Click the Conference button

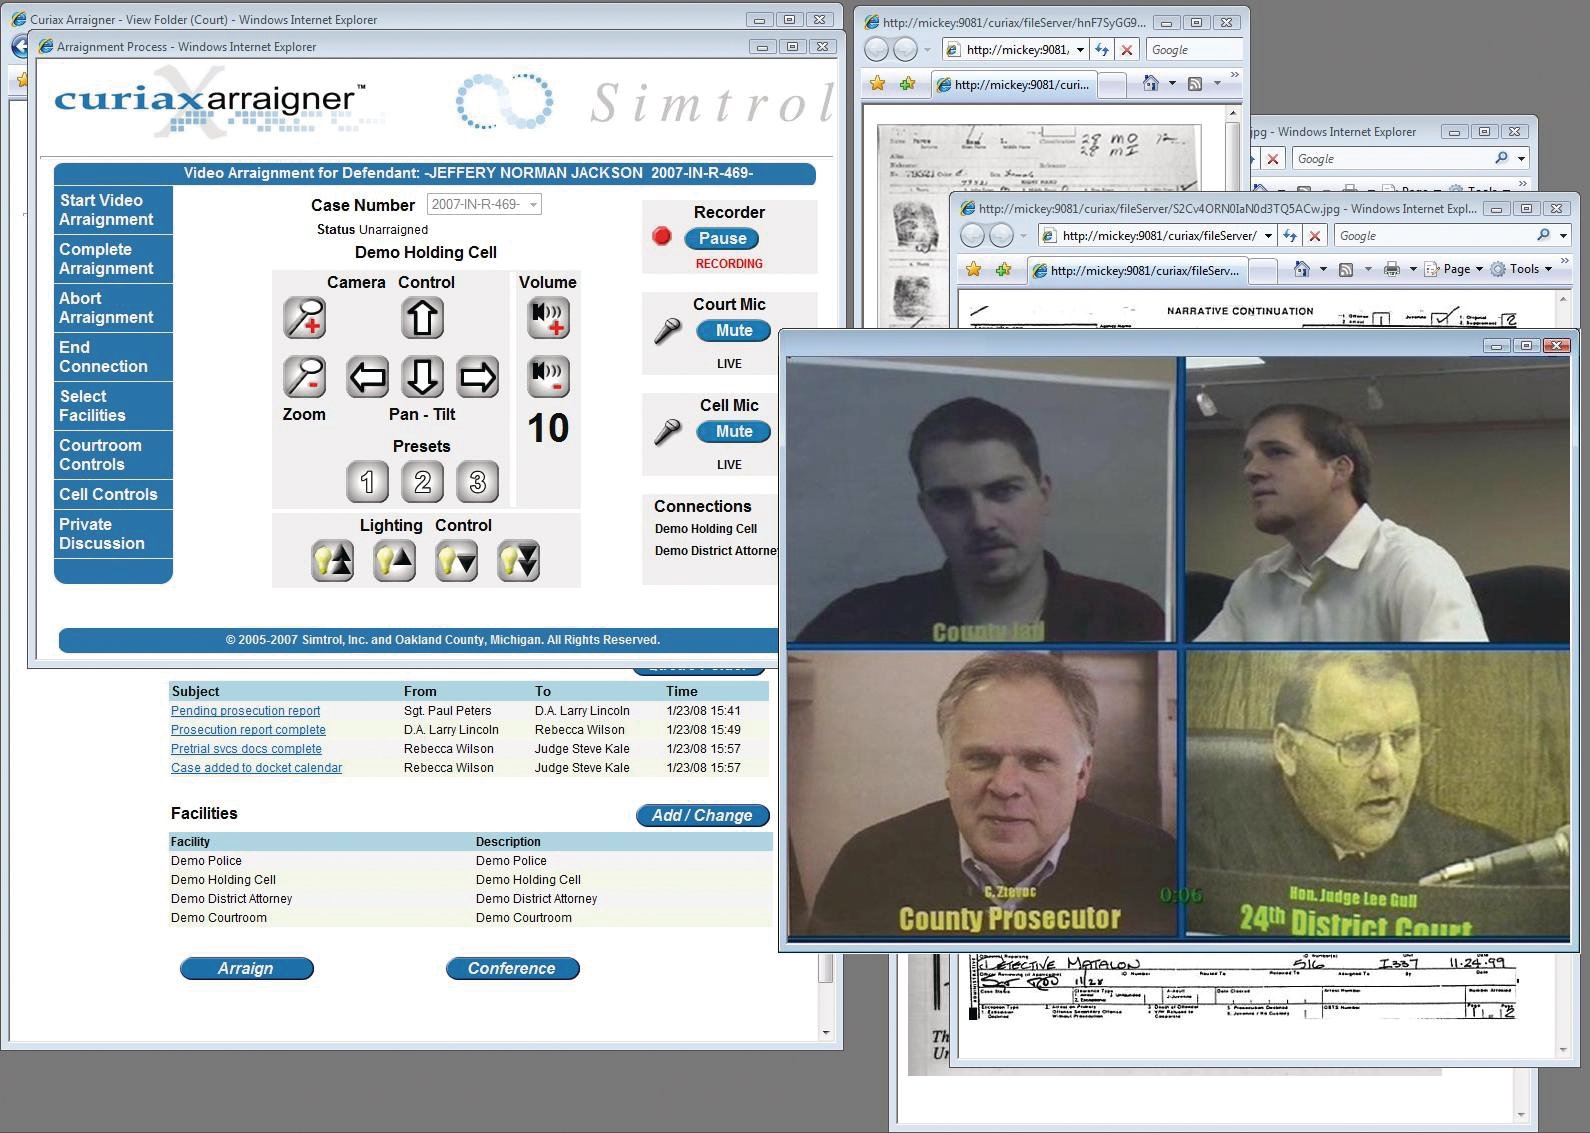(x=512, y=968)
